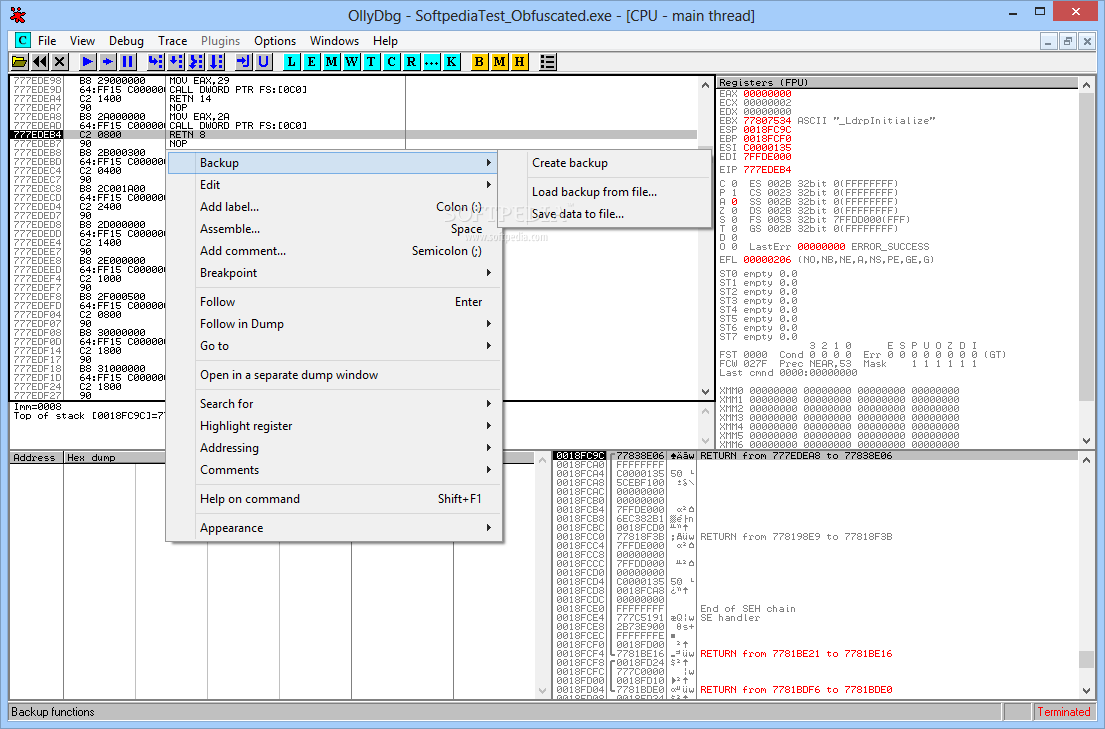This screenshot has height=729, width=1105.
Task: Click registers pane scrollbar up arrow
Action: (1087, 85)
